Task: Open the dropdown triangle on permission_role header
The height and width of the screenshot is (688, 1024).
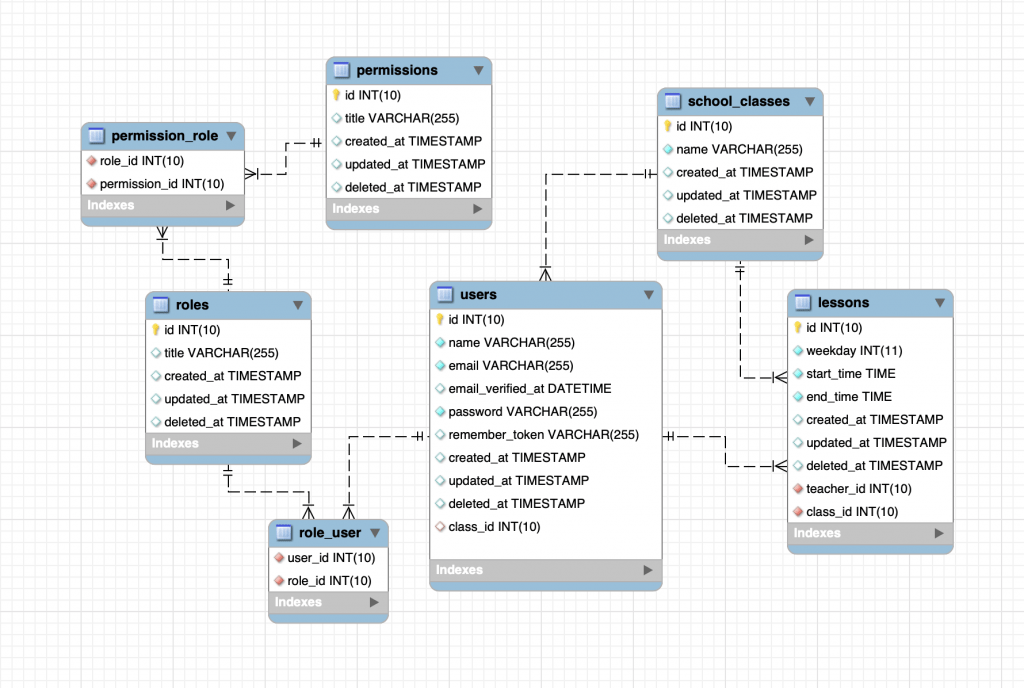Action: point(234,135)
